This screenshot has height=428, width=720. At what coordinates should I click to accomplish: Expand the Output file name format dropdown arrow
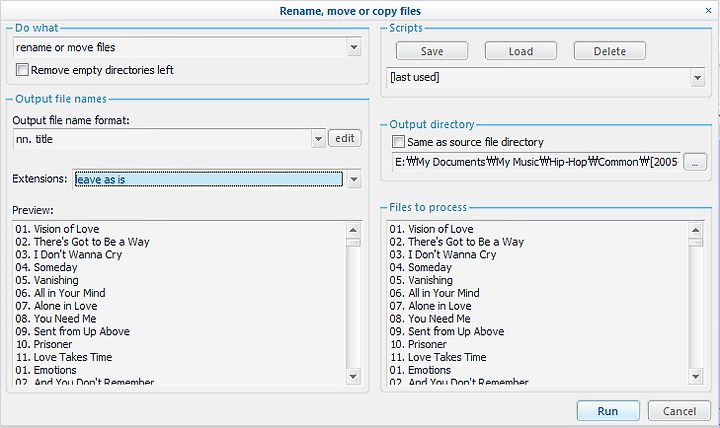click(x=318, y=139)
